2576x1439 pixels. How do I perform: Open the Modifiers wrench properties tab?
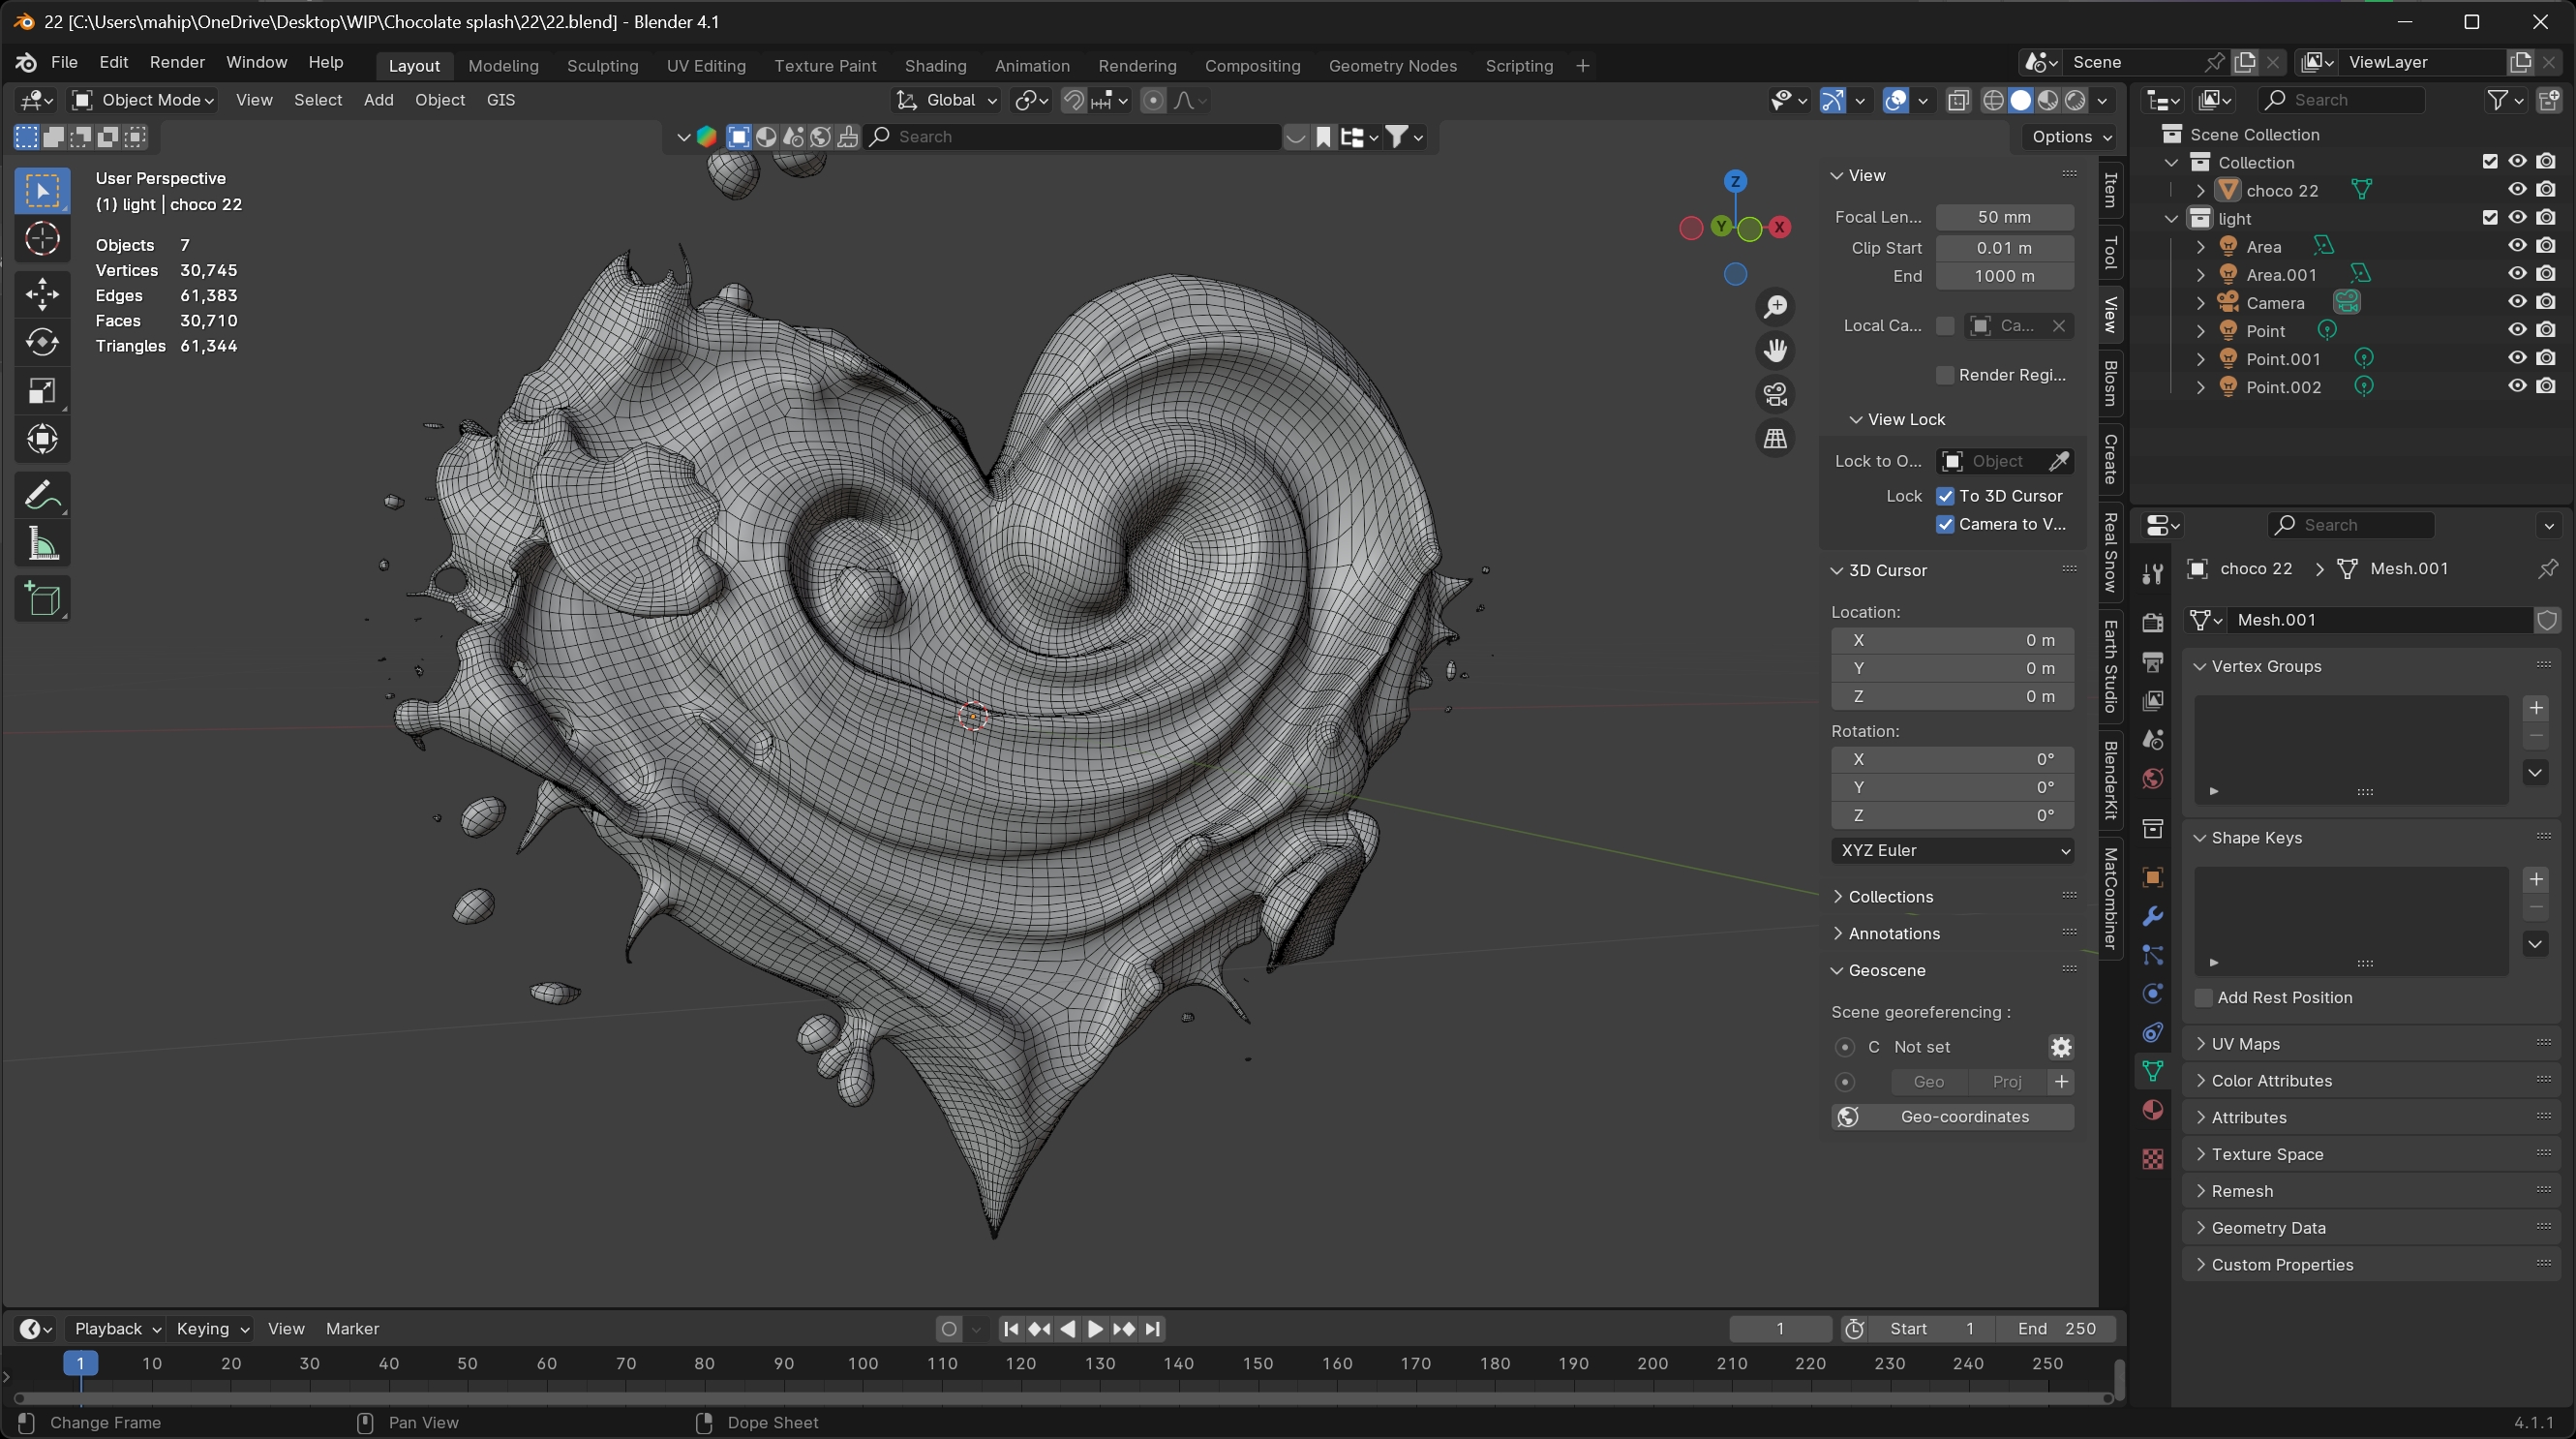[x=2152, y=916]
